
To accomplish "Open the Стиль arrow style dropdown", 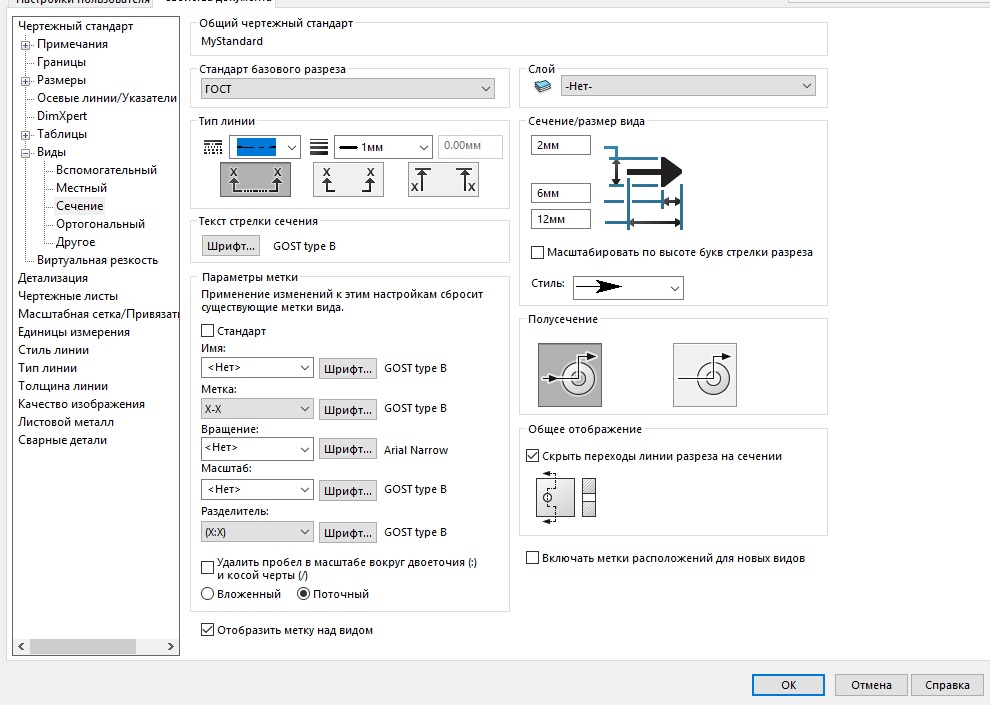I will pyautogui.click(x=627, y=288).
